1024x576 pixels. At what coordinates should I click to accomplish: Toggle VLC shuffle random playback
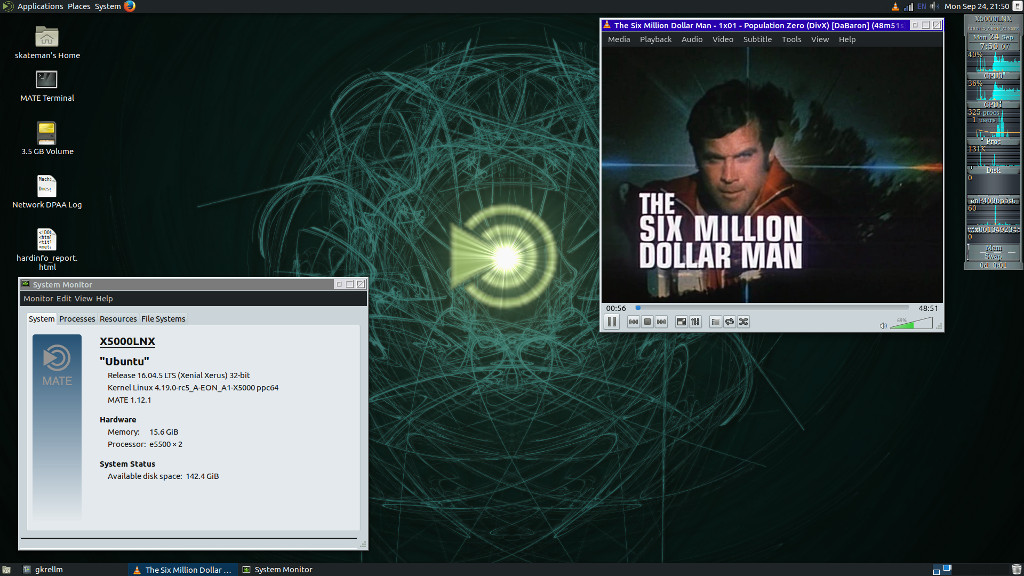pos(744,321)
